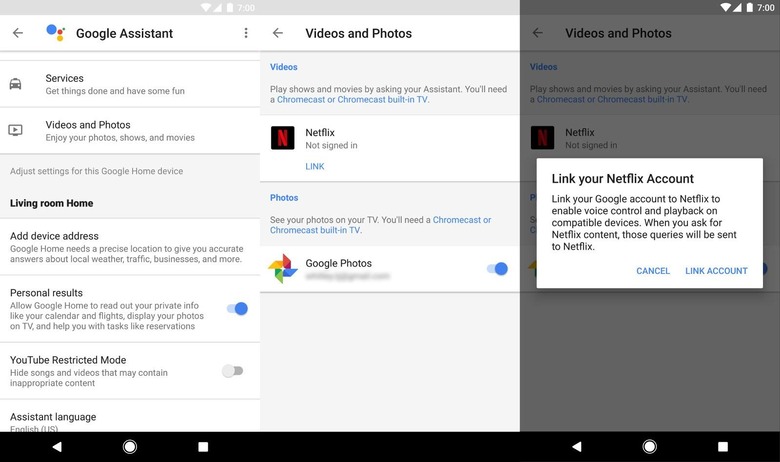Tap the 7:00 clock in right status bar
The height and width of the screenshot is (462, 780).
point(766,7)
